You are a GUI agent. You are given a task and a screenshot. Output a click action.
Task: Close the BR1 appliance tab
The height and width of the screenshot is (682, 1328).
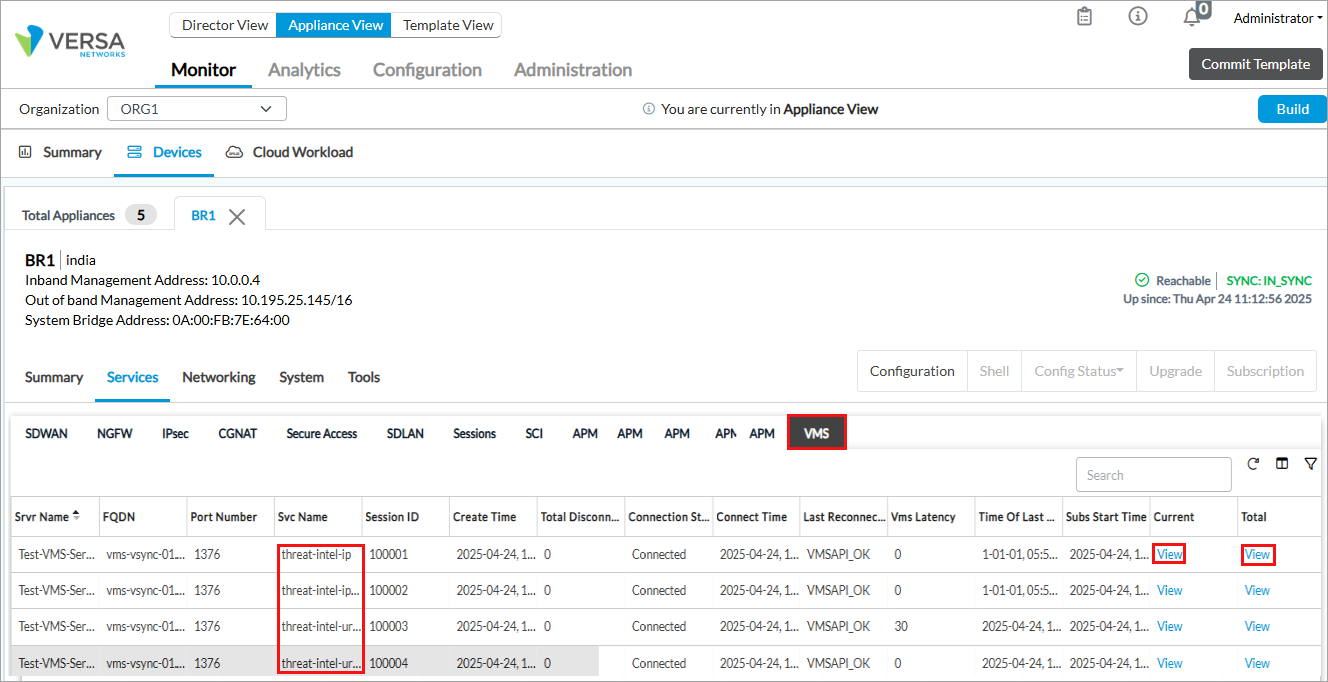[x=237, y=217]
